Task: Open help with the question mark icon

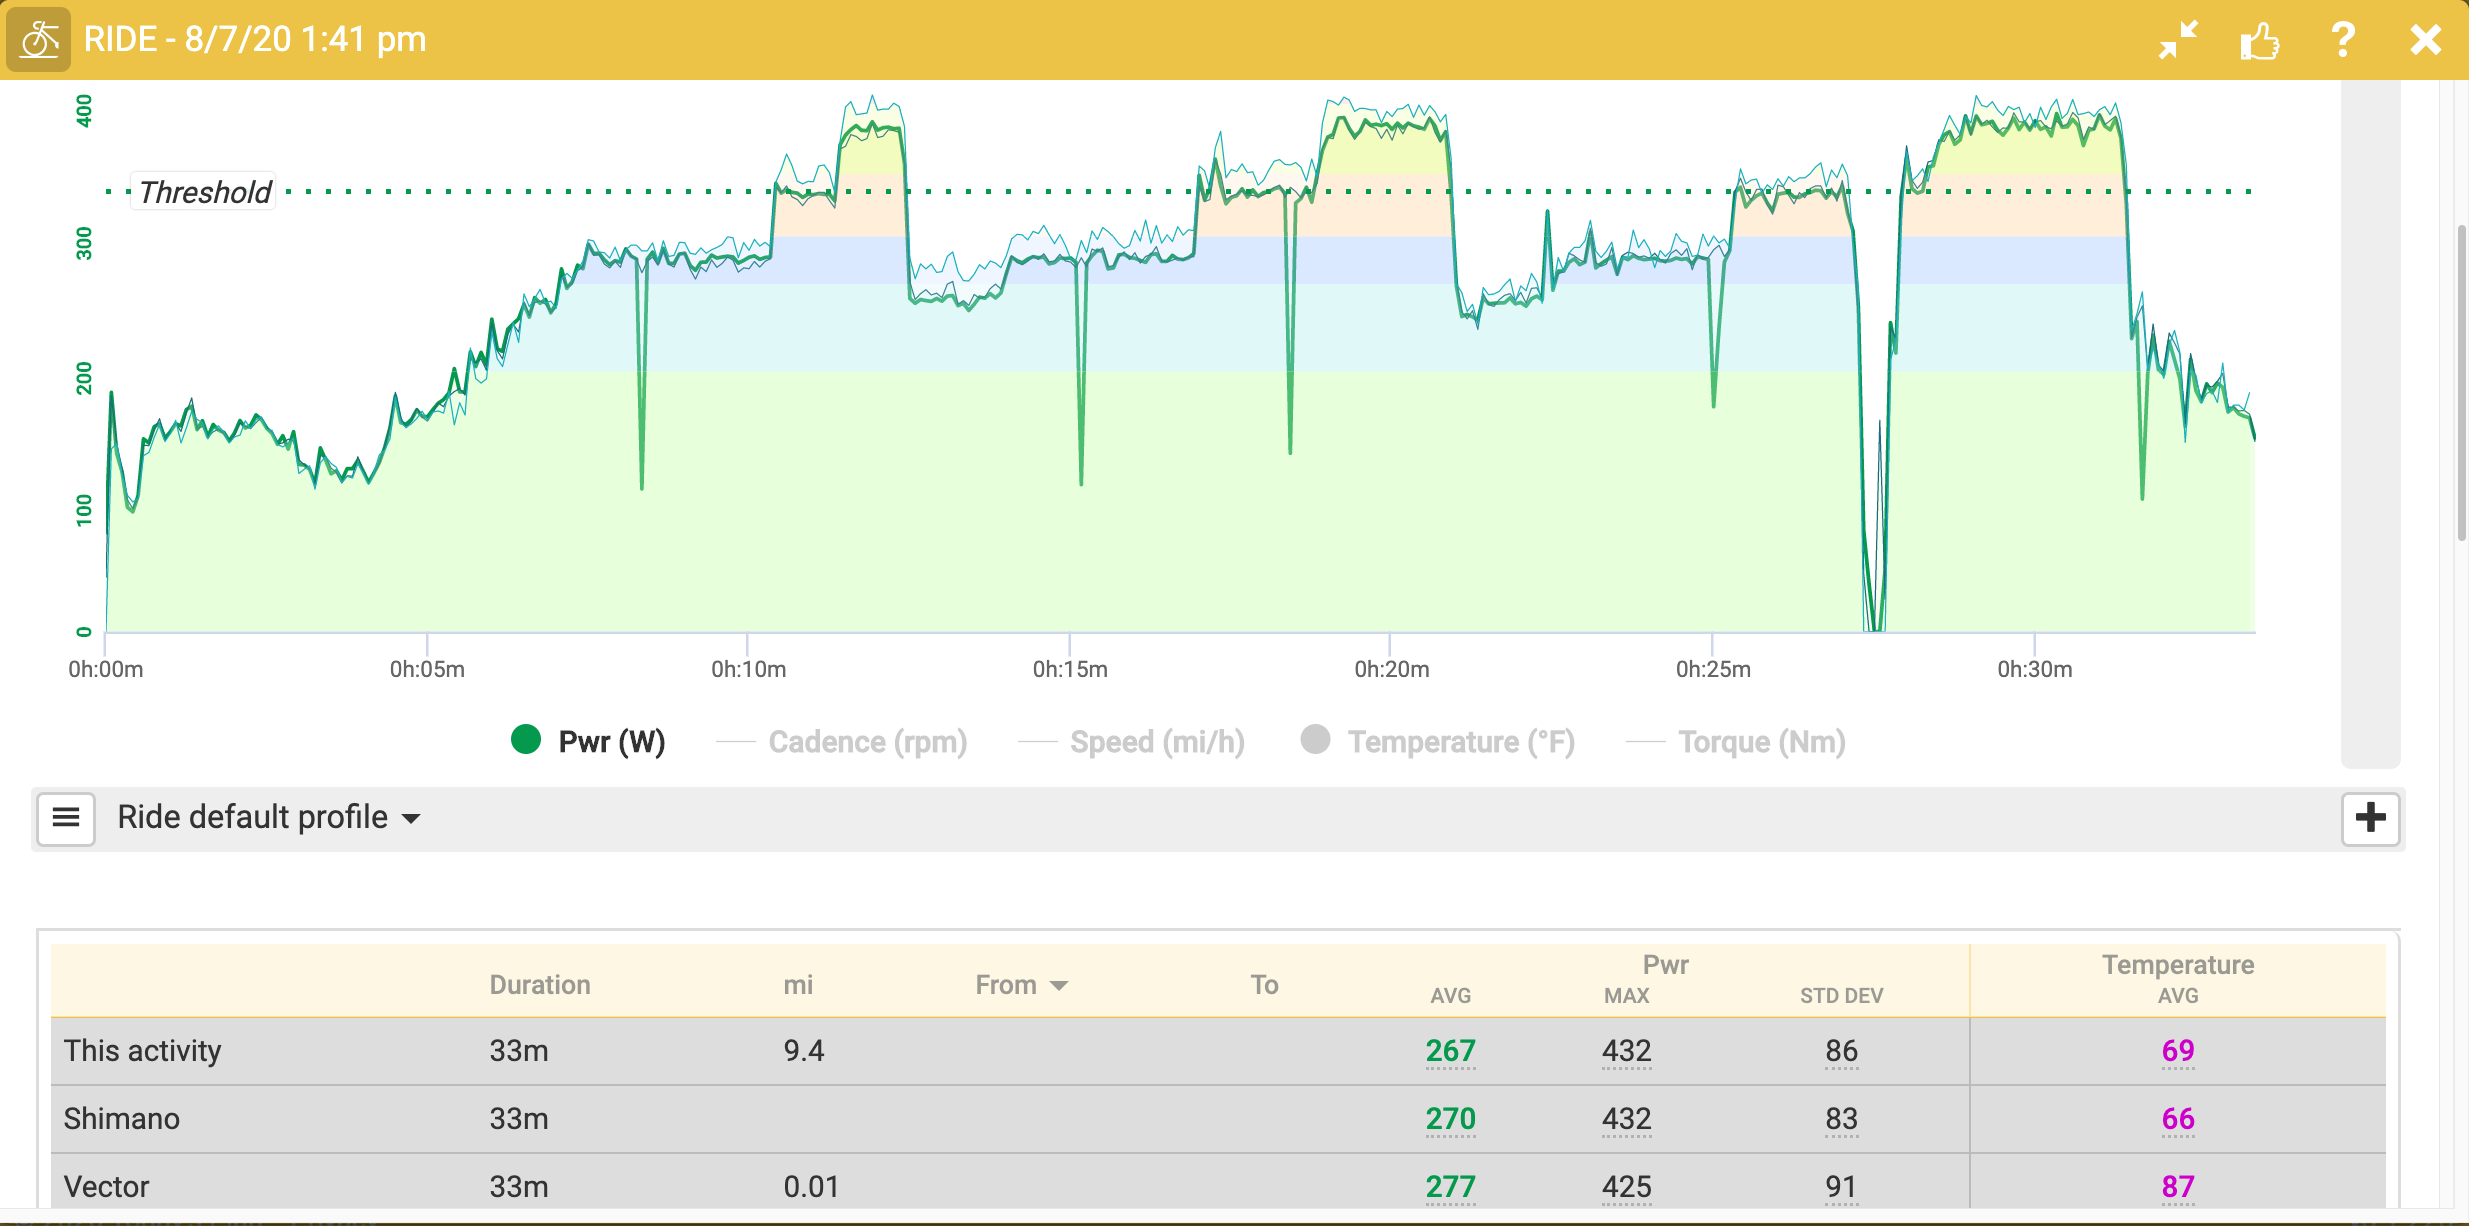Action: (x=2342, y=40)
